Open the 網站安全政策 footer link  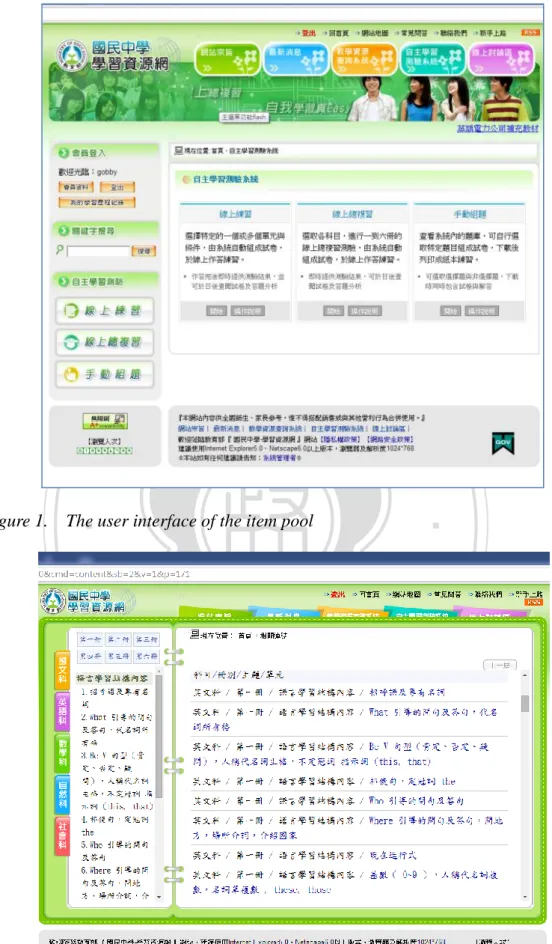(x=389, y=439)
